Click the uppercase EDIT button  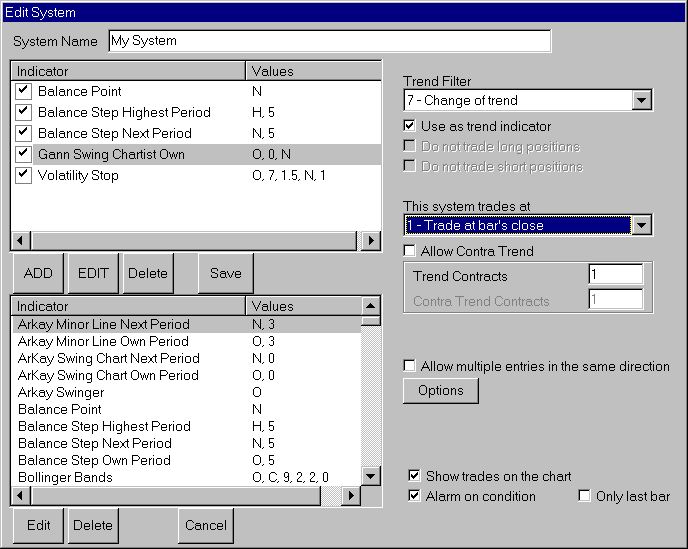pyautogui.click(x=93, y=273)
